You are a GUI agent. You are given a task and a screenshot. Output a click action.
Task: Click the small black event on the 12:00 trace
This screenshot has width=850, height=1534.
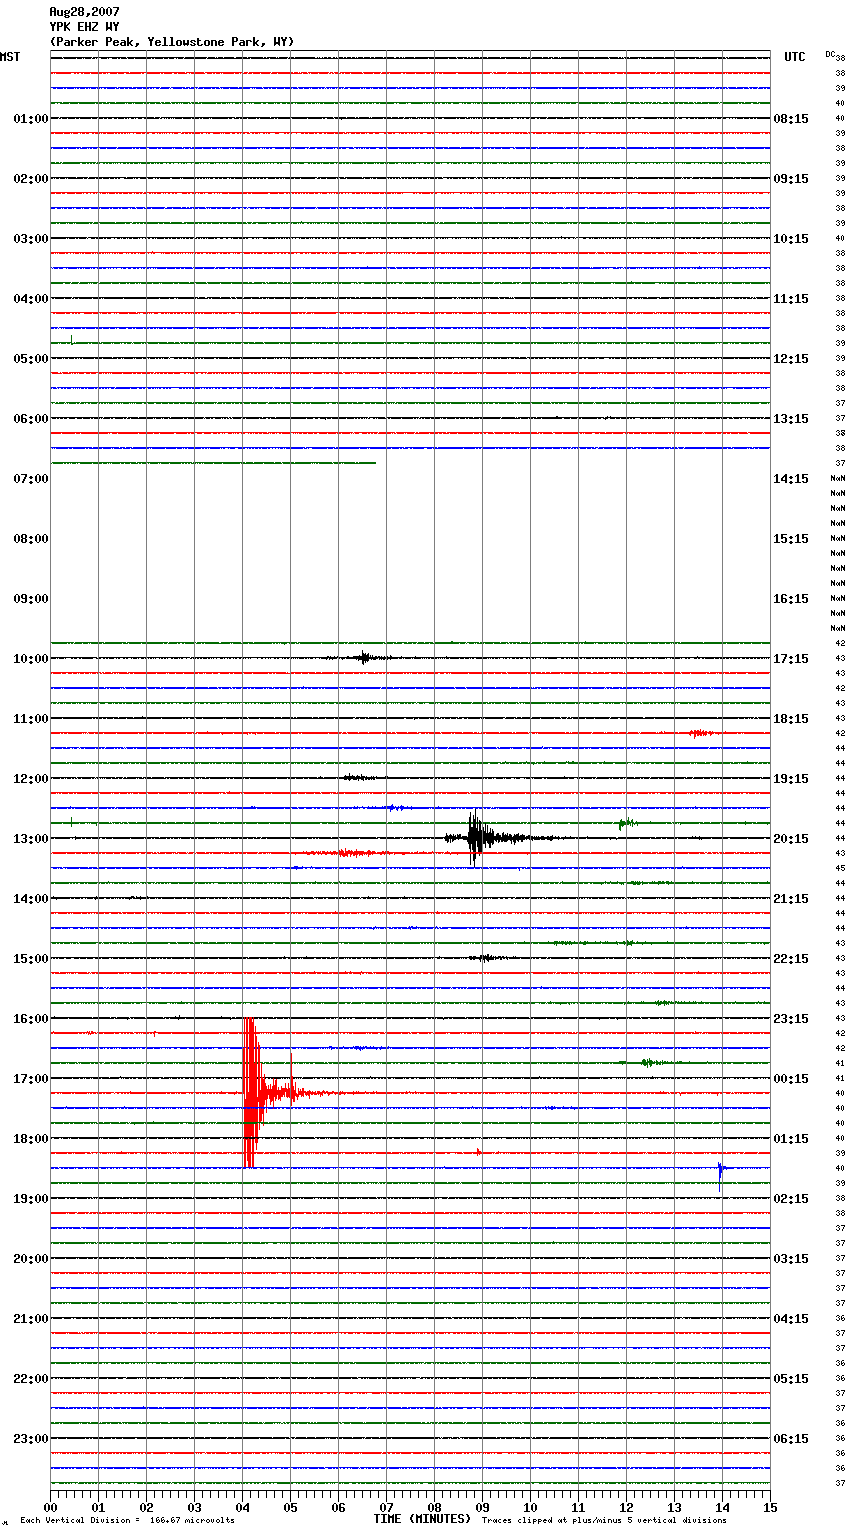pos(358,777)
